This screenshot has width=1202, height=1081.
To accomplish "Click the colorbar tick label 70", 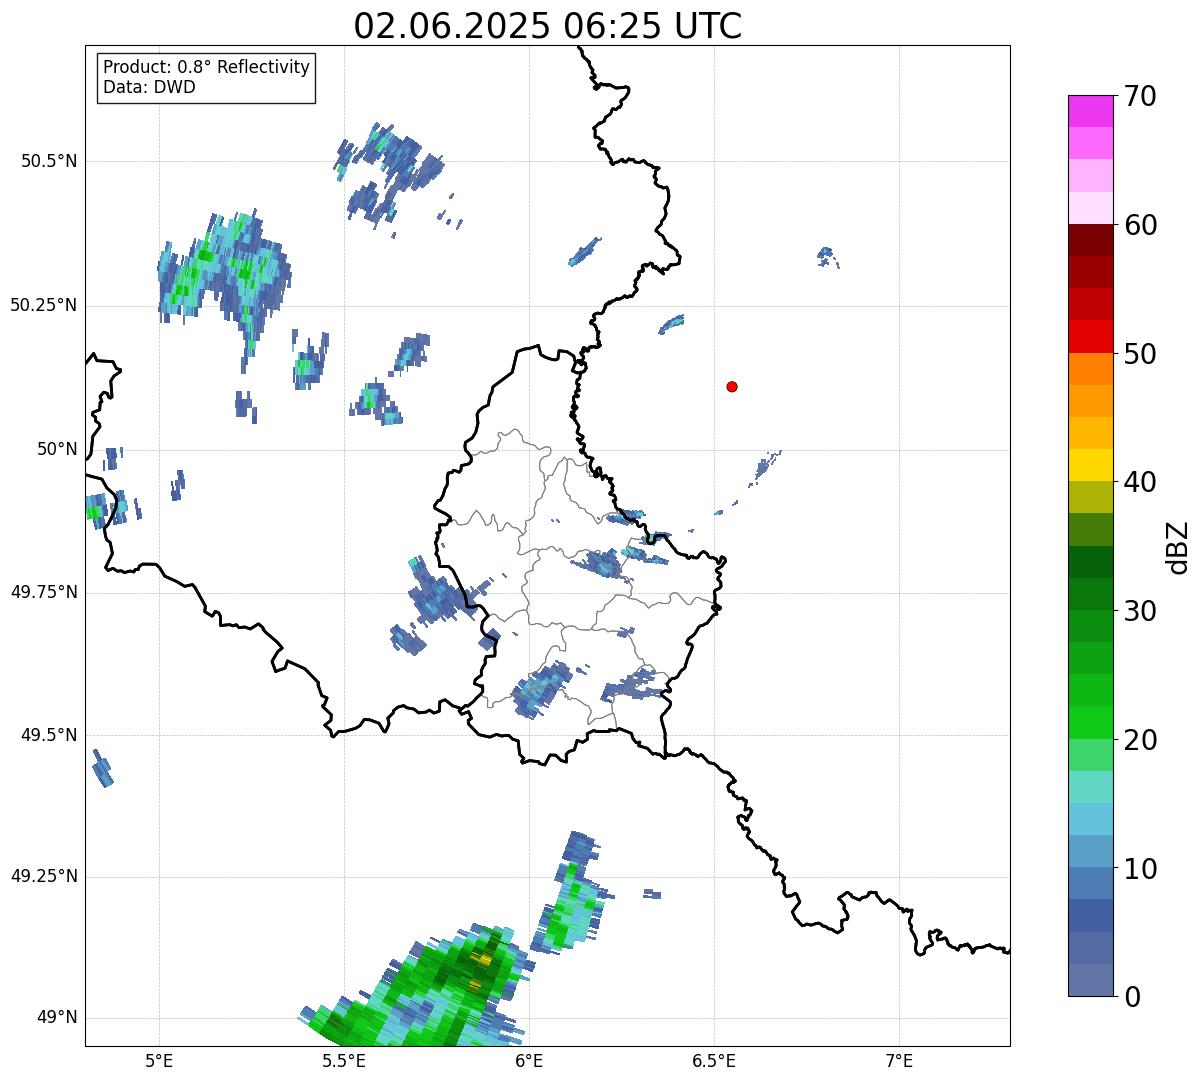I will [x=1140, y=96].
